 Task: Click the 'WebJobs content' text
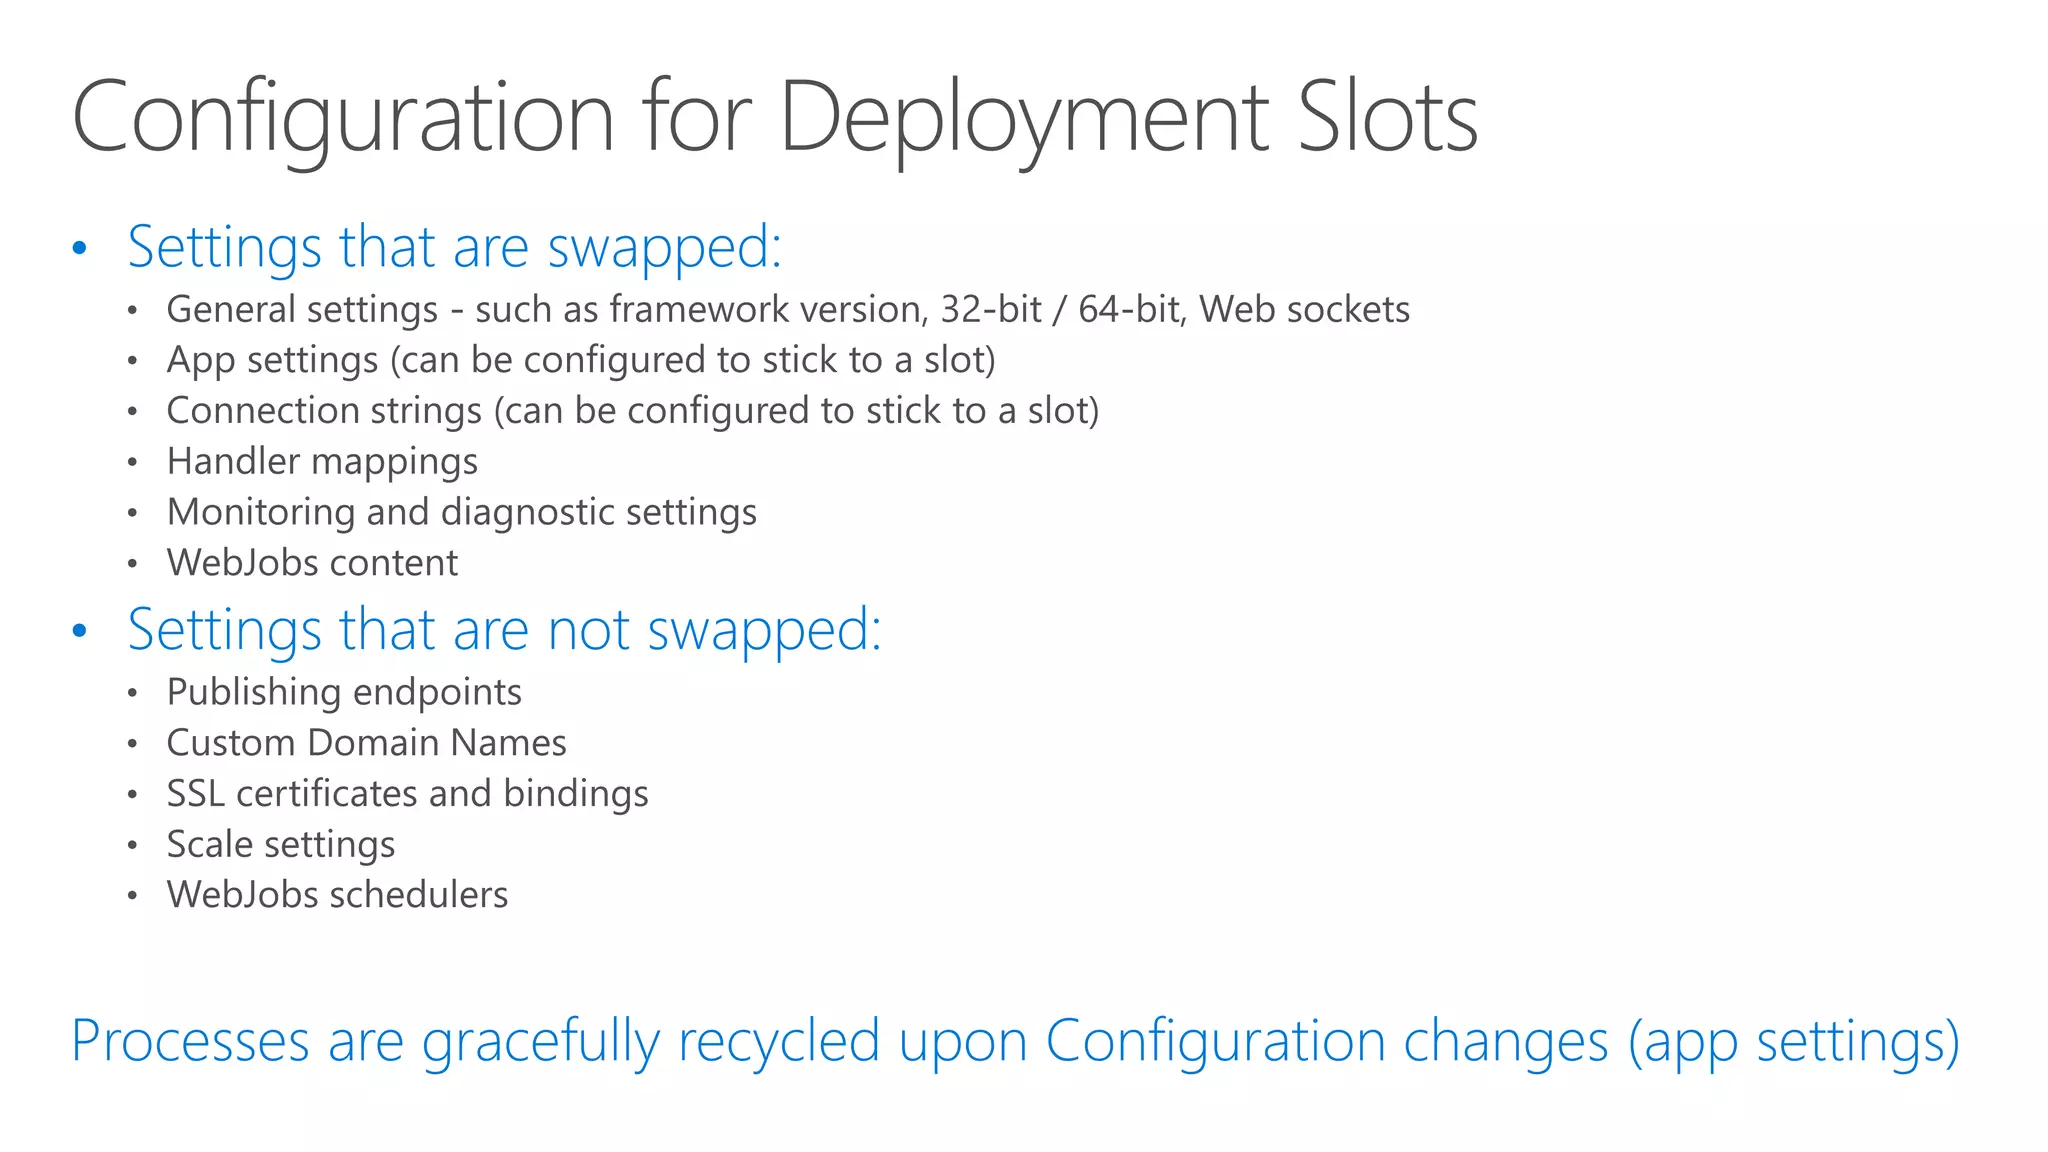coord(312,563)
